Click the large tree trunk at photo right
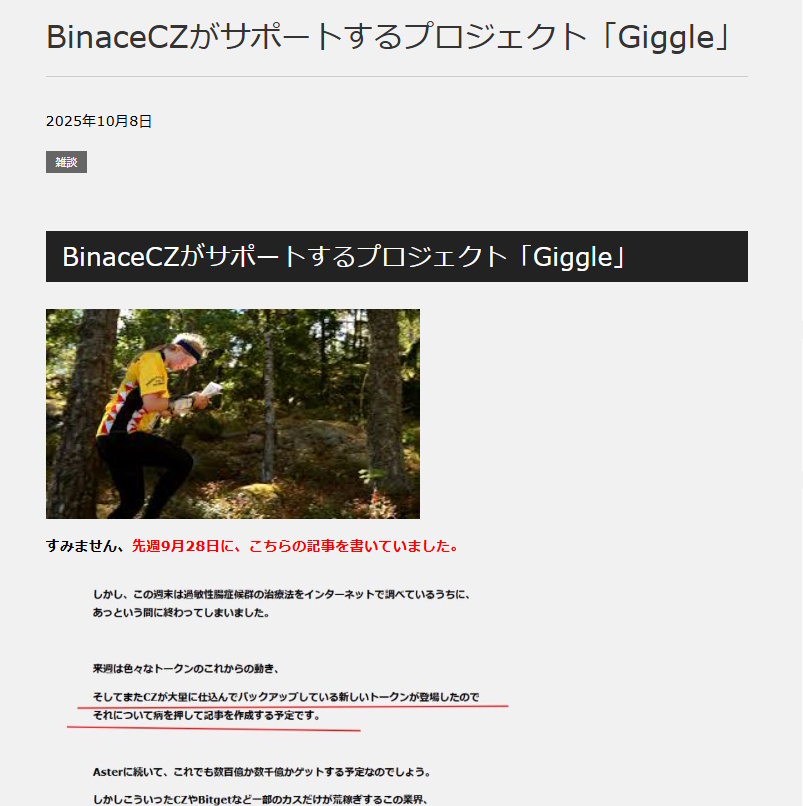The image size is (803, 806). click(385, 401)
